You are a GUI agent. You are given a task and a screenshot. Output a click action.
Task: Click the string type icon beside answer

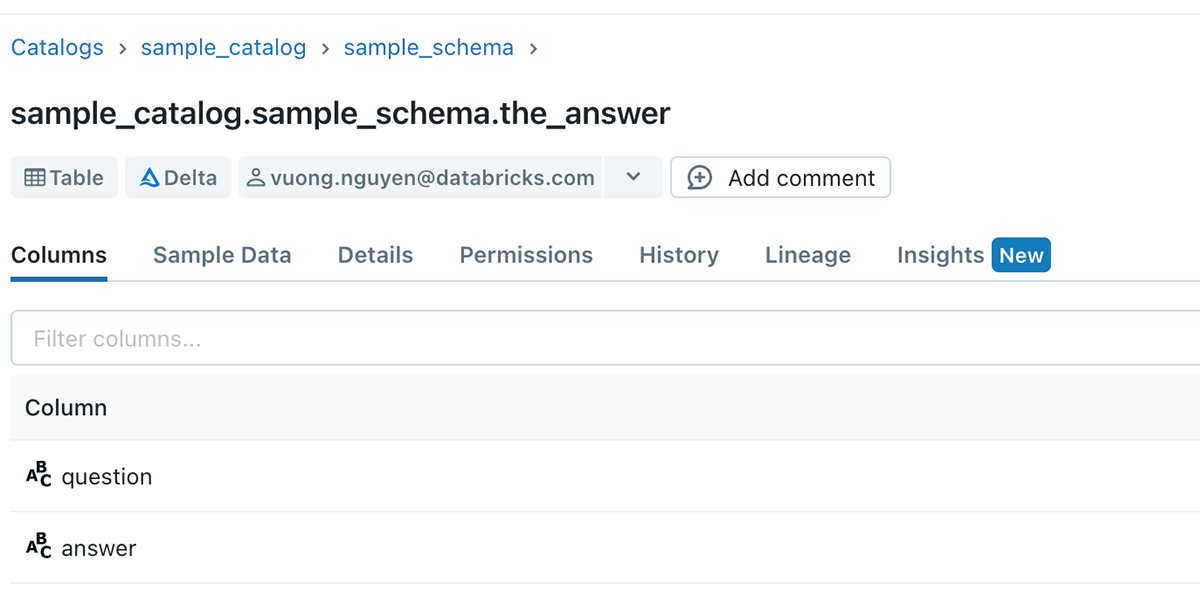(38, 547)
